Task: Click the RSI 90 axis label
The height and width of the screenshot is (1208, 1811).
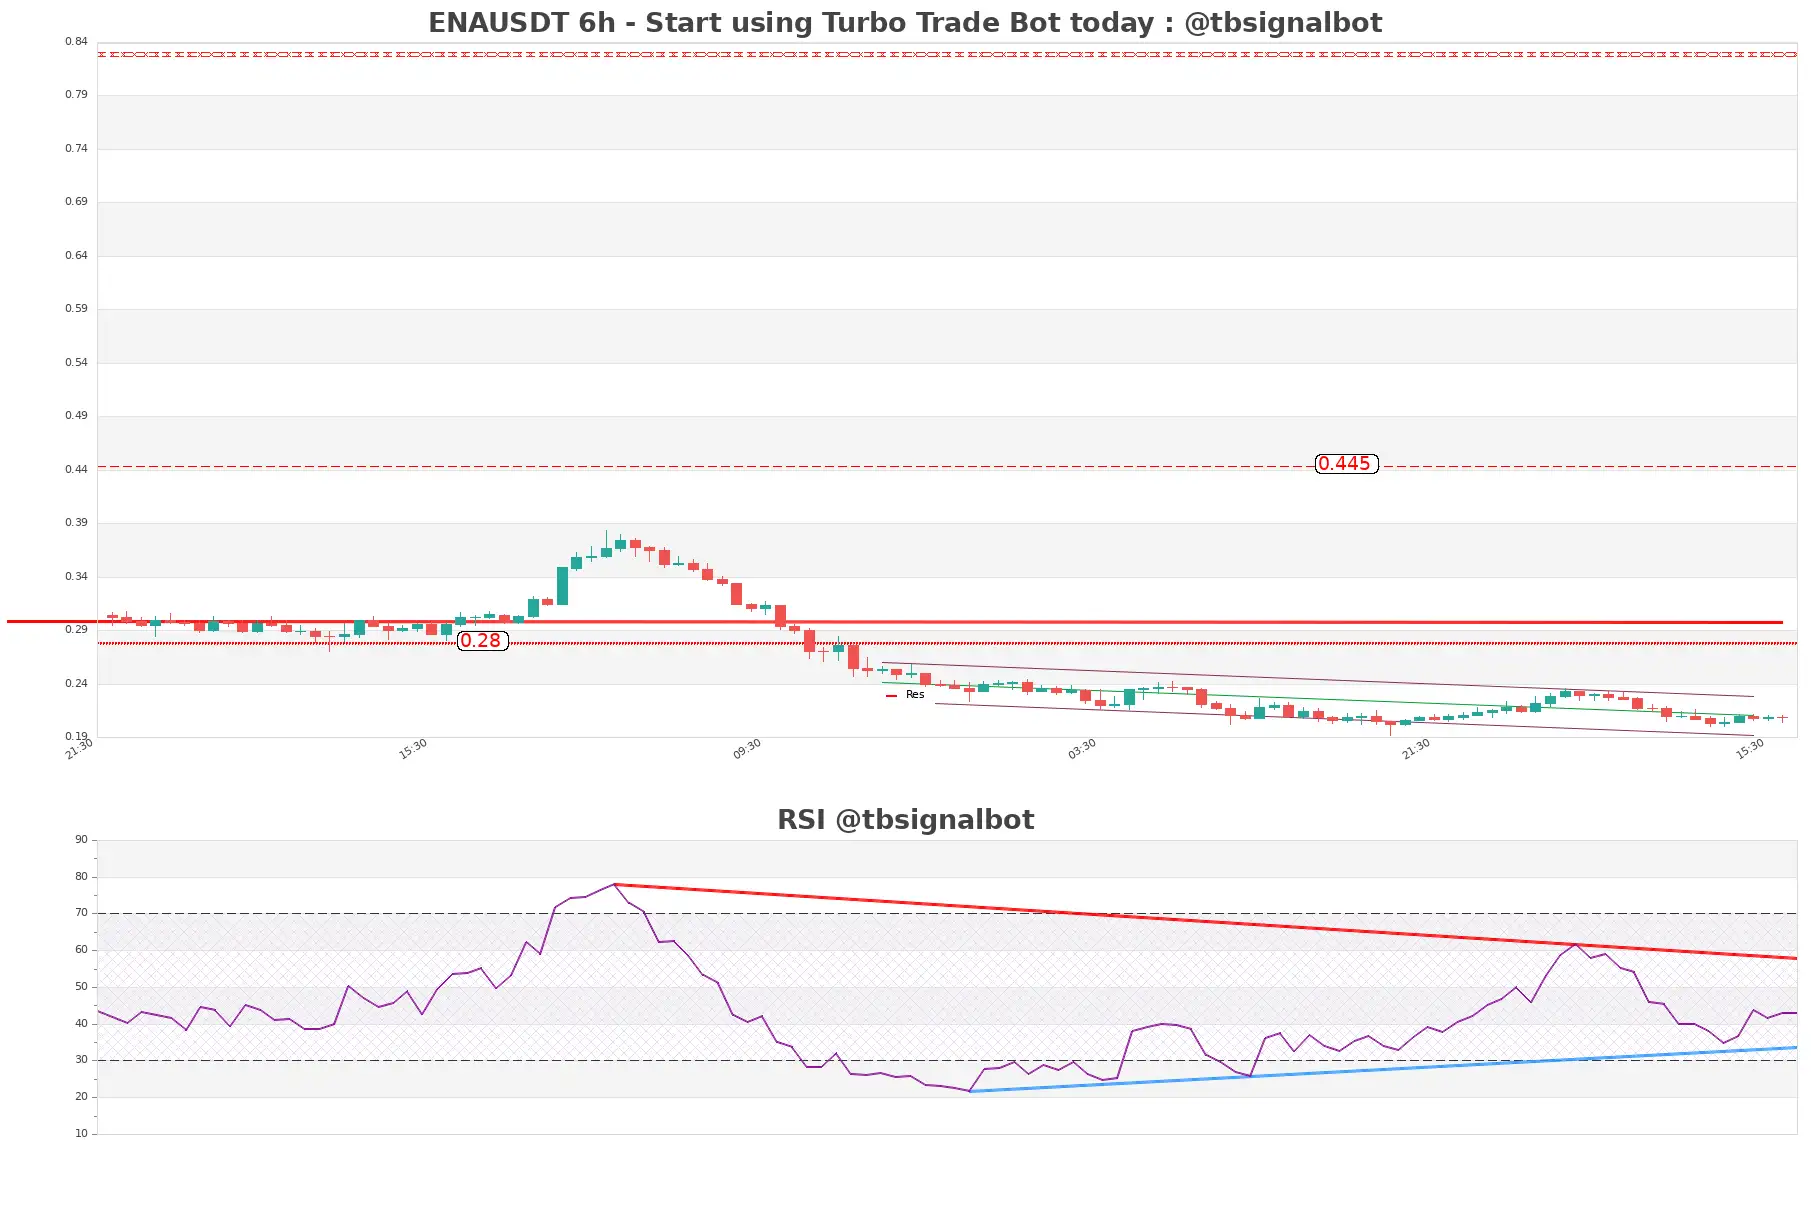Action: coord(81,840)
